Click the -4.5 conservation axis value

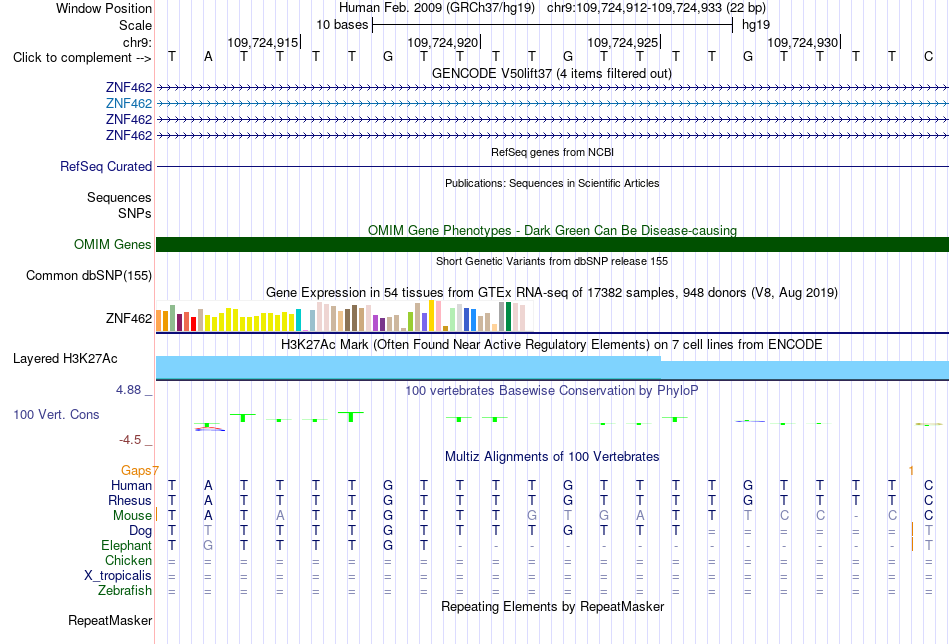(130, 440)
